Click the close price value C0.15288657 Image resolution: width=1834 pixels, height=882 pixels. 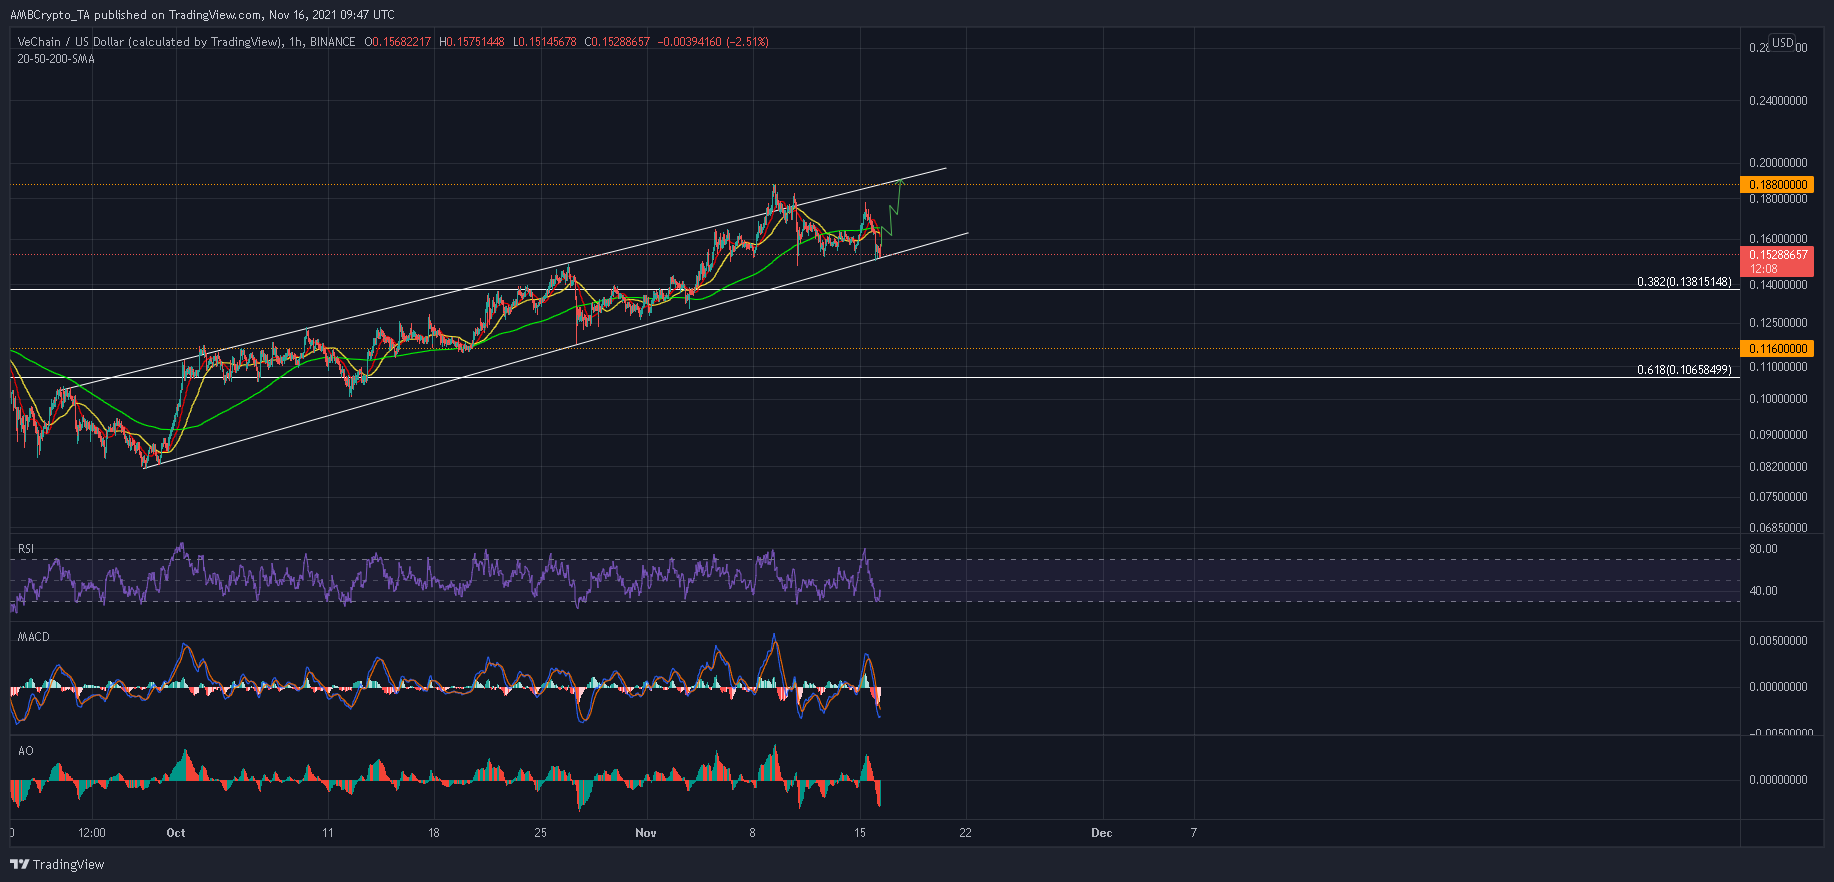click(x=617, y=42)
